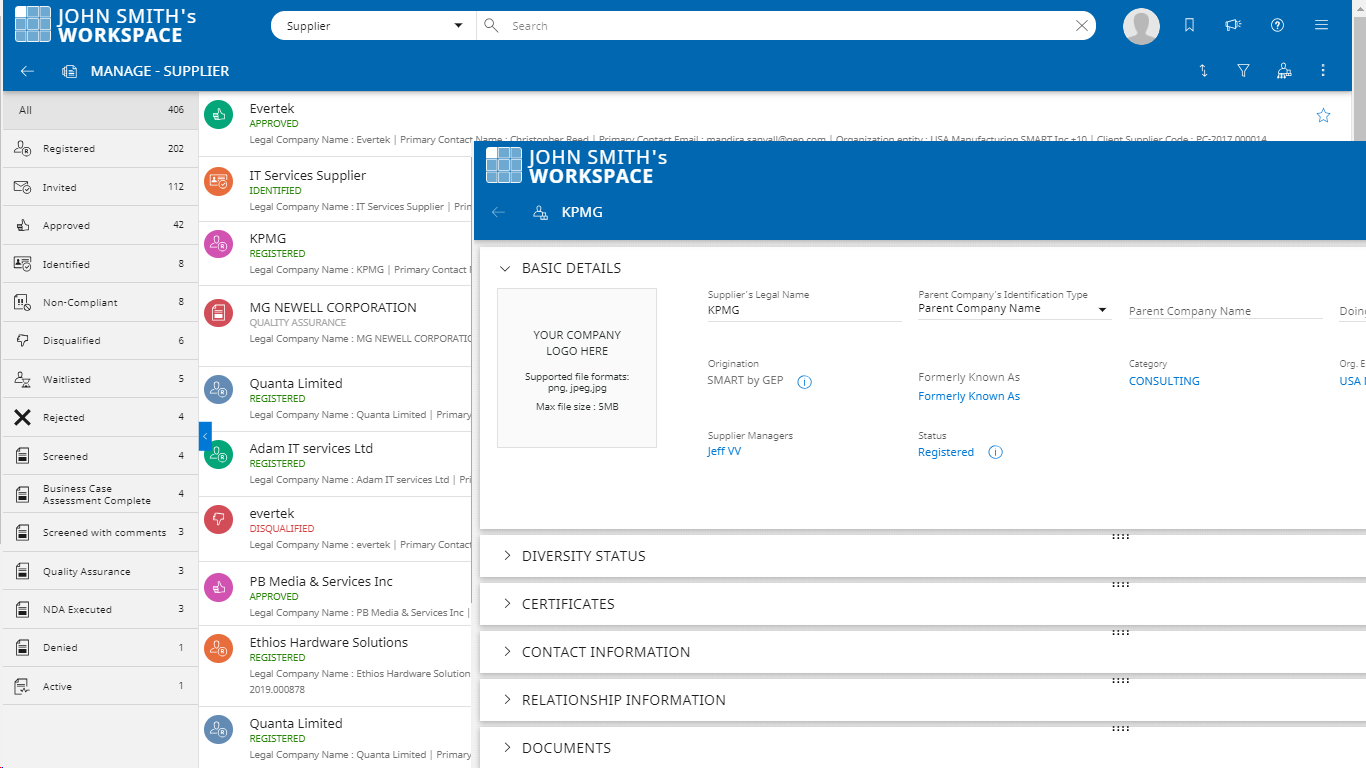This screenshot has height=768, width=1366.
Task: Filter suppliers by Registered
Action: coord(100,149)
